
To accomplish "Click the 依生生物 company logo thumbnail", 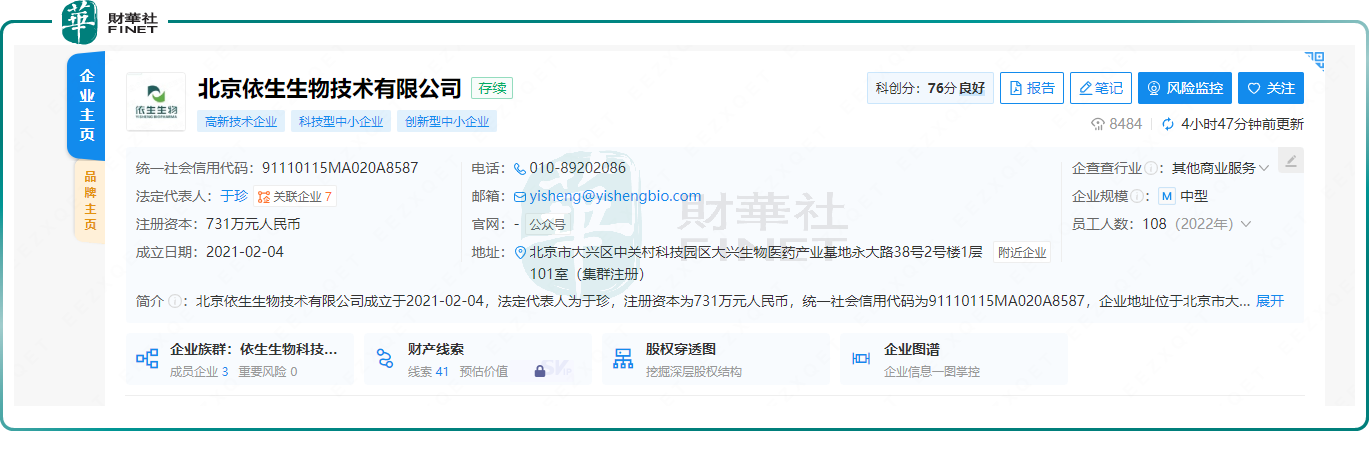I will coord(155,102).
